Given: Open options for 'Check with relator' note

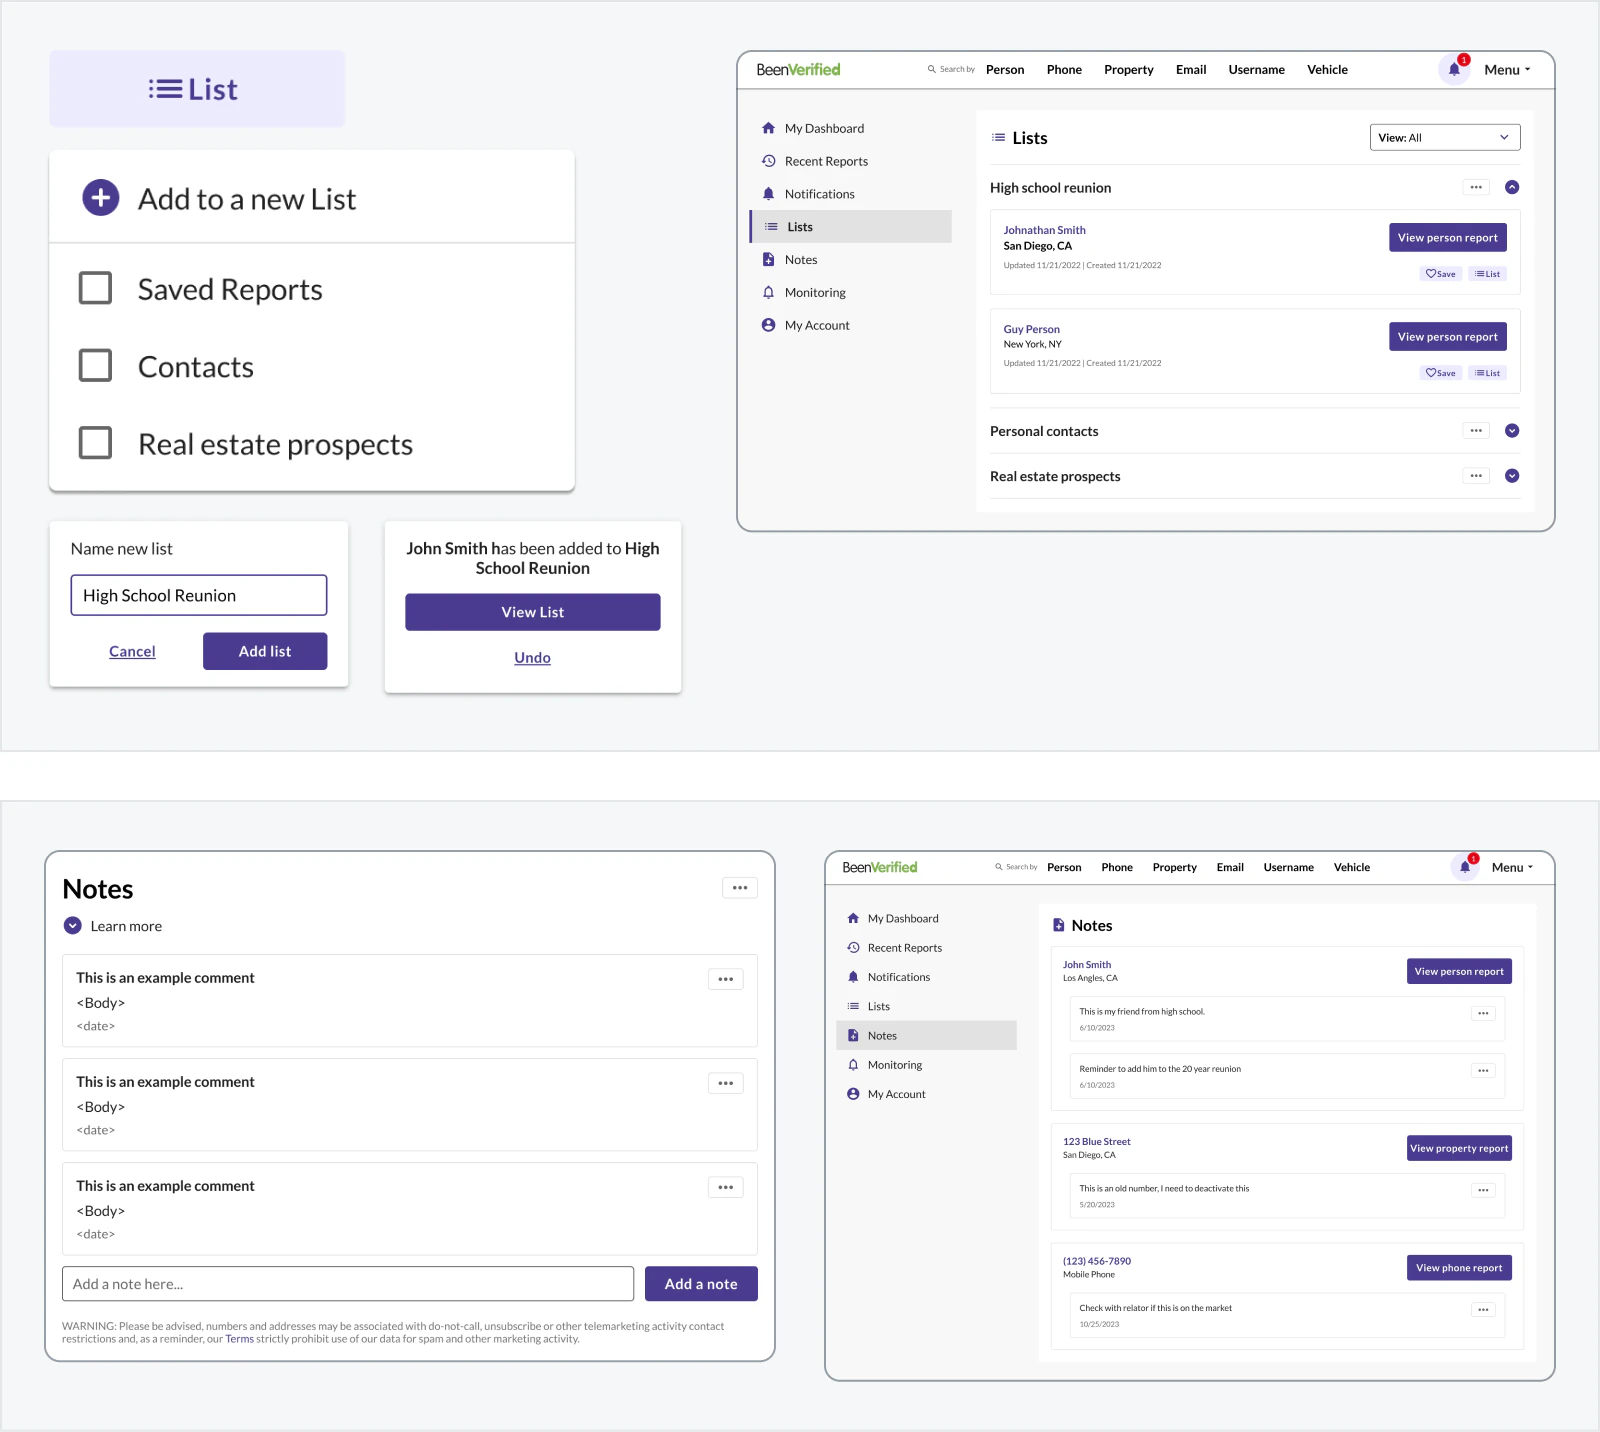Looking at the screenshot, I should pos(1484,1310).
